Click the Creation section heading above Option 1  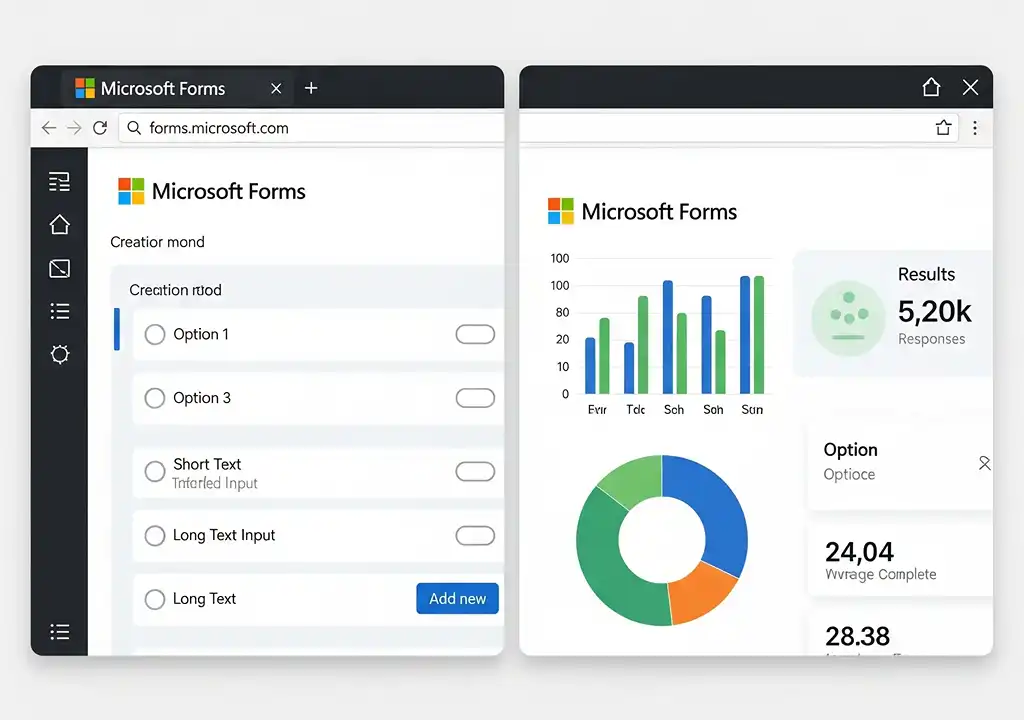pyautogui.click(x=175, y=289)
